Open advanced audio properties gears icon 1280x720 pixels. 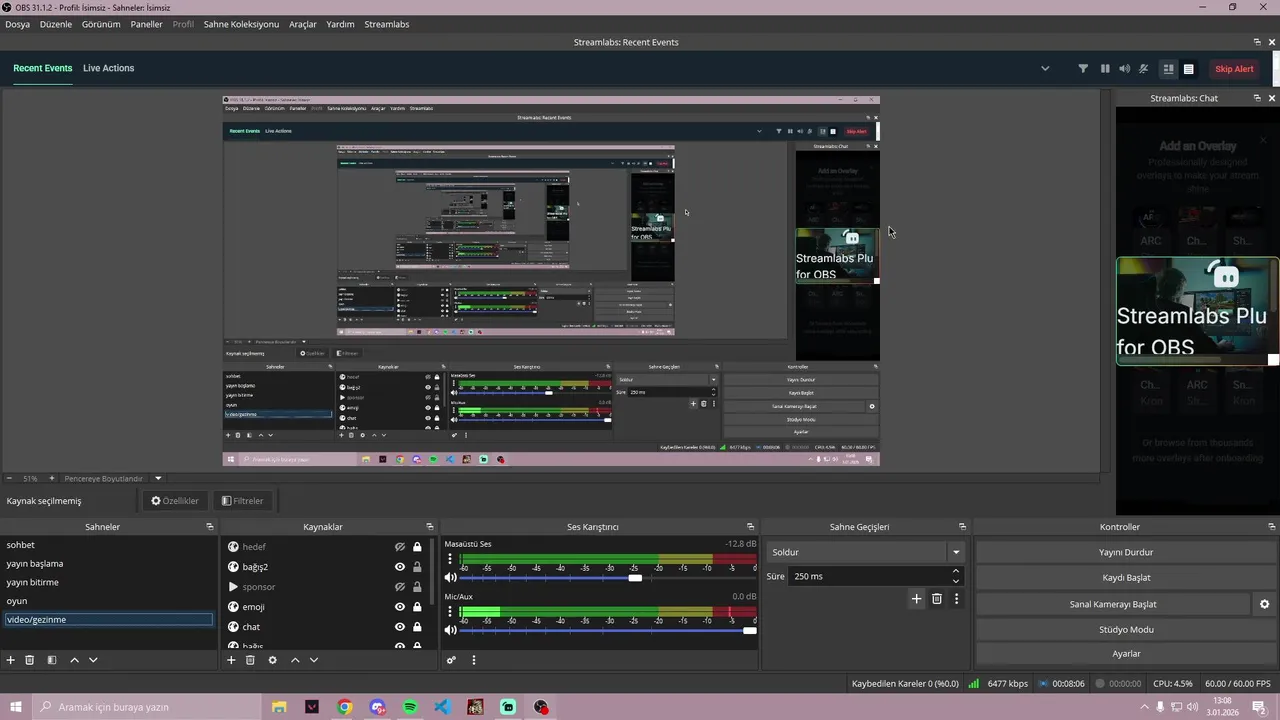(x=451, y=660)
